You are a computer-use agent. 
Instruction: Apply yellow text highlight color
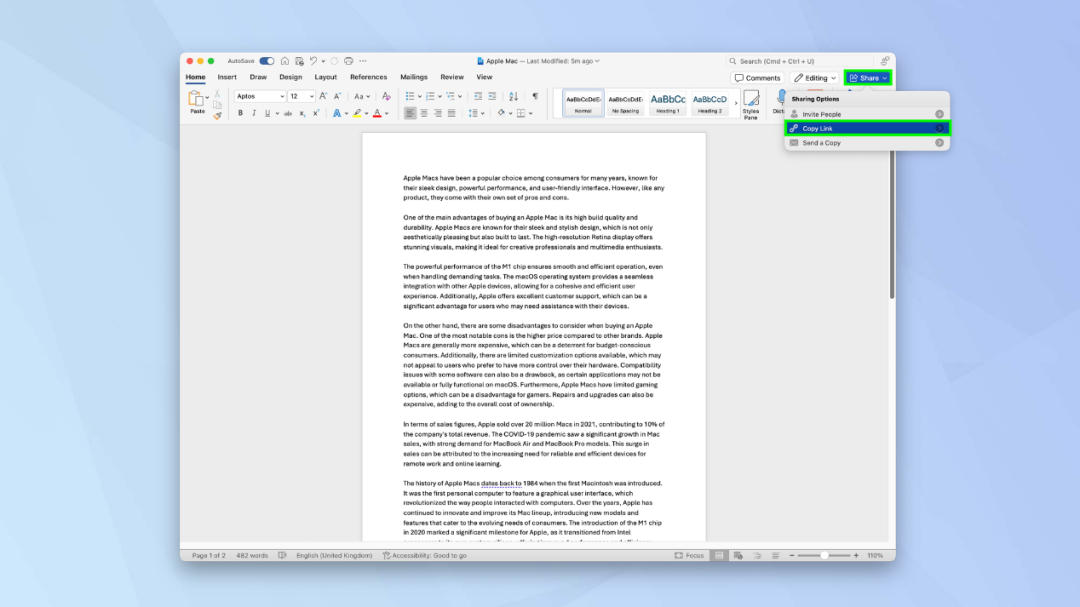[357, 114]
